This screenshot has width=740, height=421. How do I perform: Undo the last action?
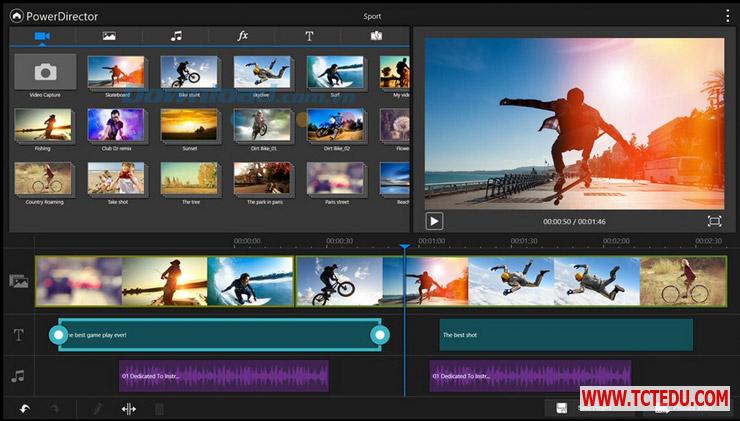pyautogui.click(x=25, y=409)
